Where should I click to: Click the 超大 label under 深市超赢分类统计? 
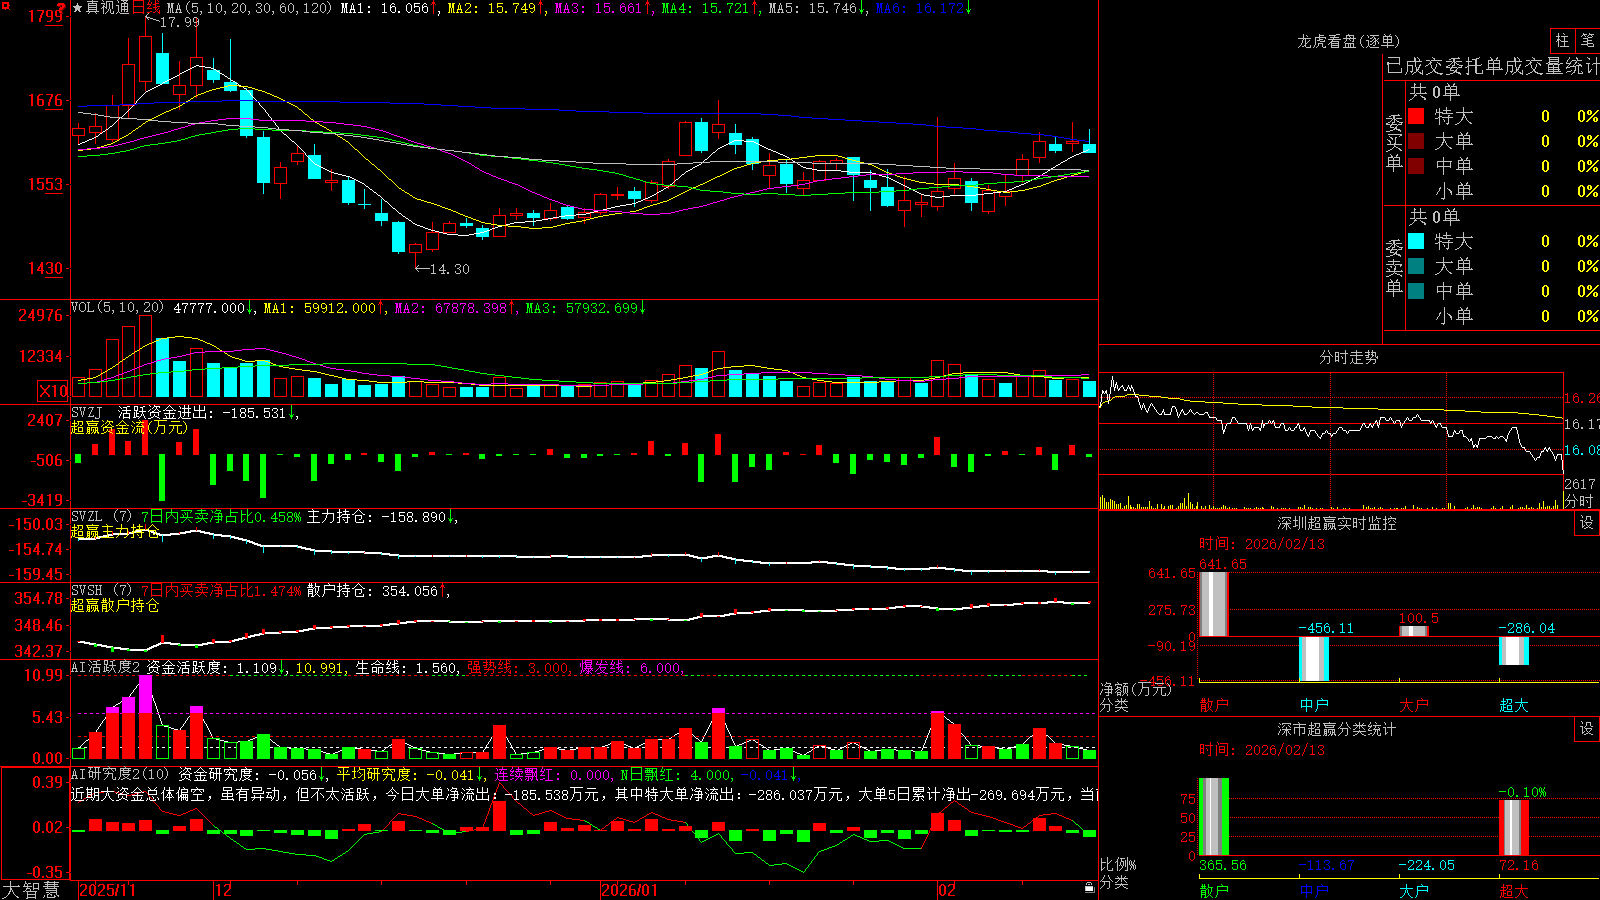pyautogui.click(x=1514, y=890)
